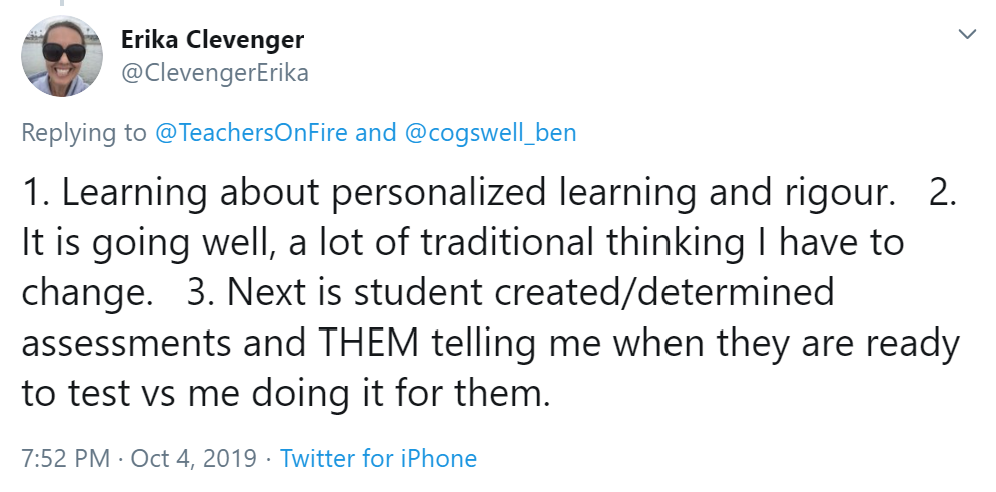This screenshot has width=996, height=492.
Task: Click the word "change." in the tweet
Action: [x=87, y=293]
